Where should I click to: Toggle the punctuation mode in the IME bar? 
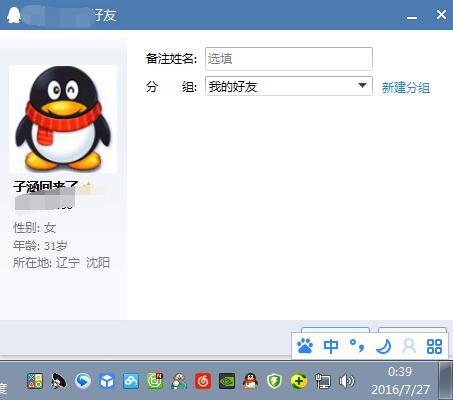357,346
